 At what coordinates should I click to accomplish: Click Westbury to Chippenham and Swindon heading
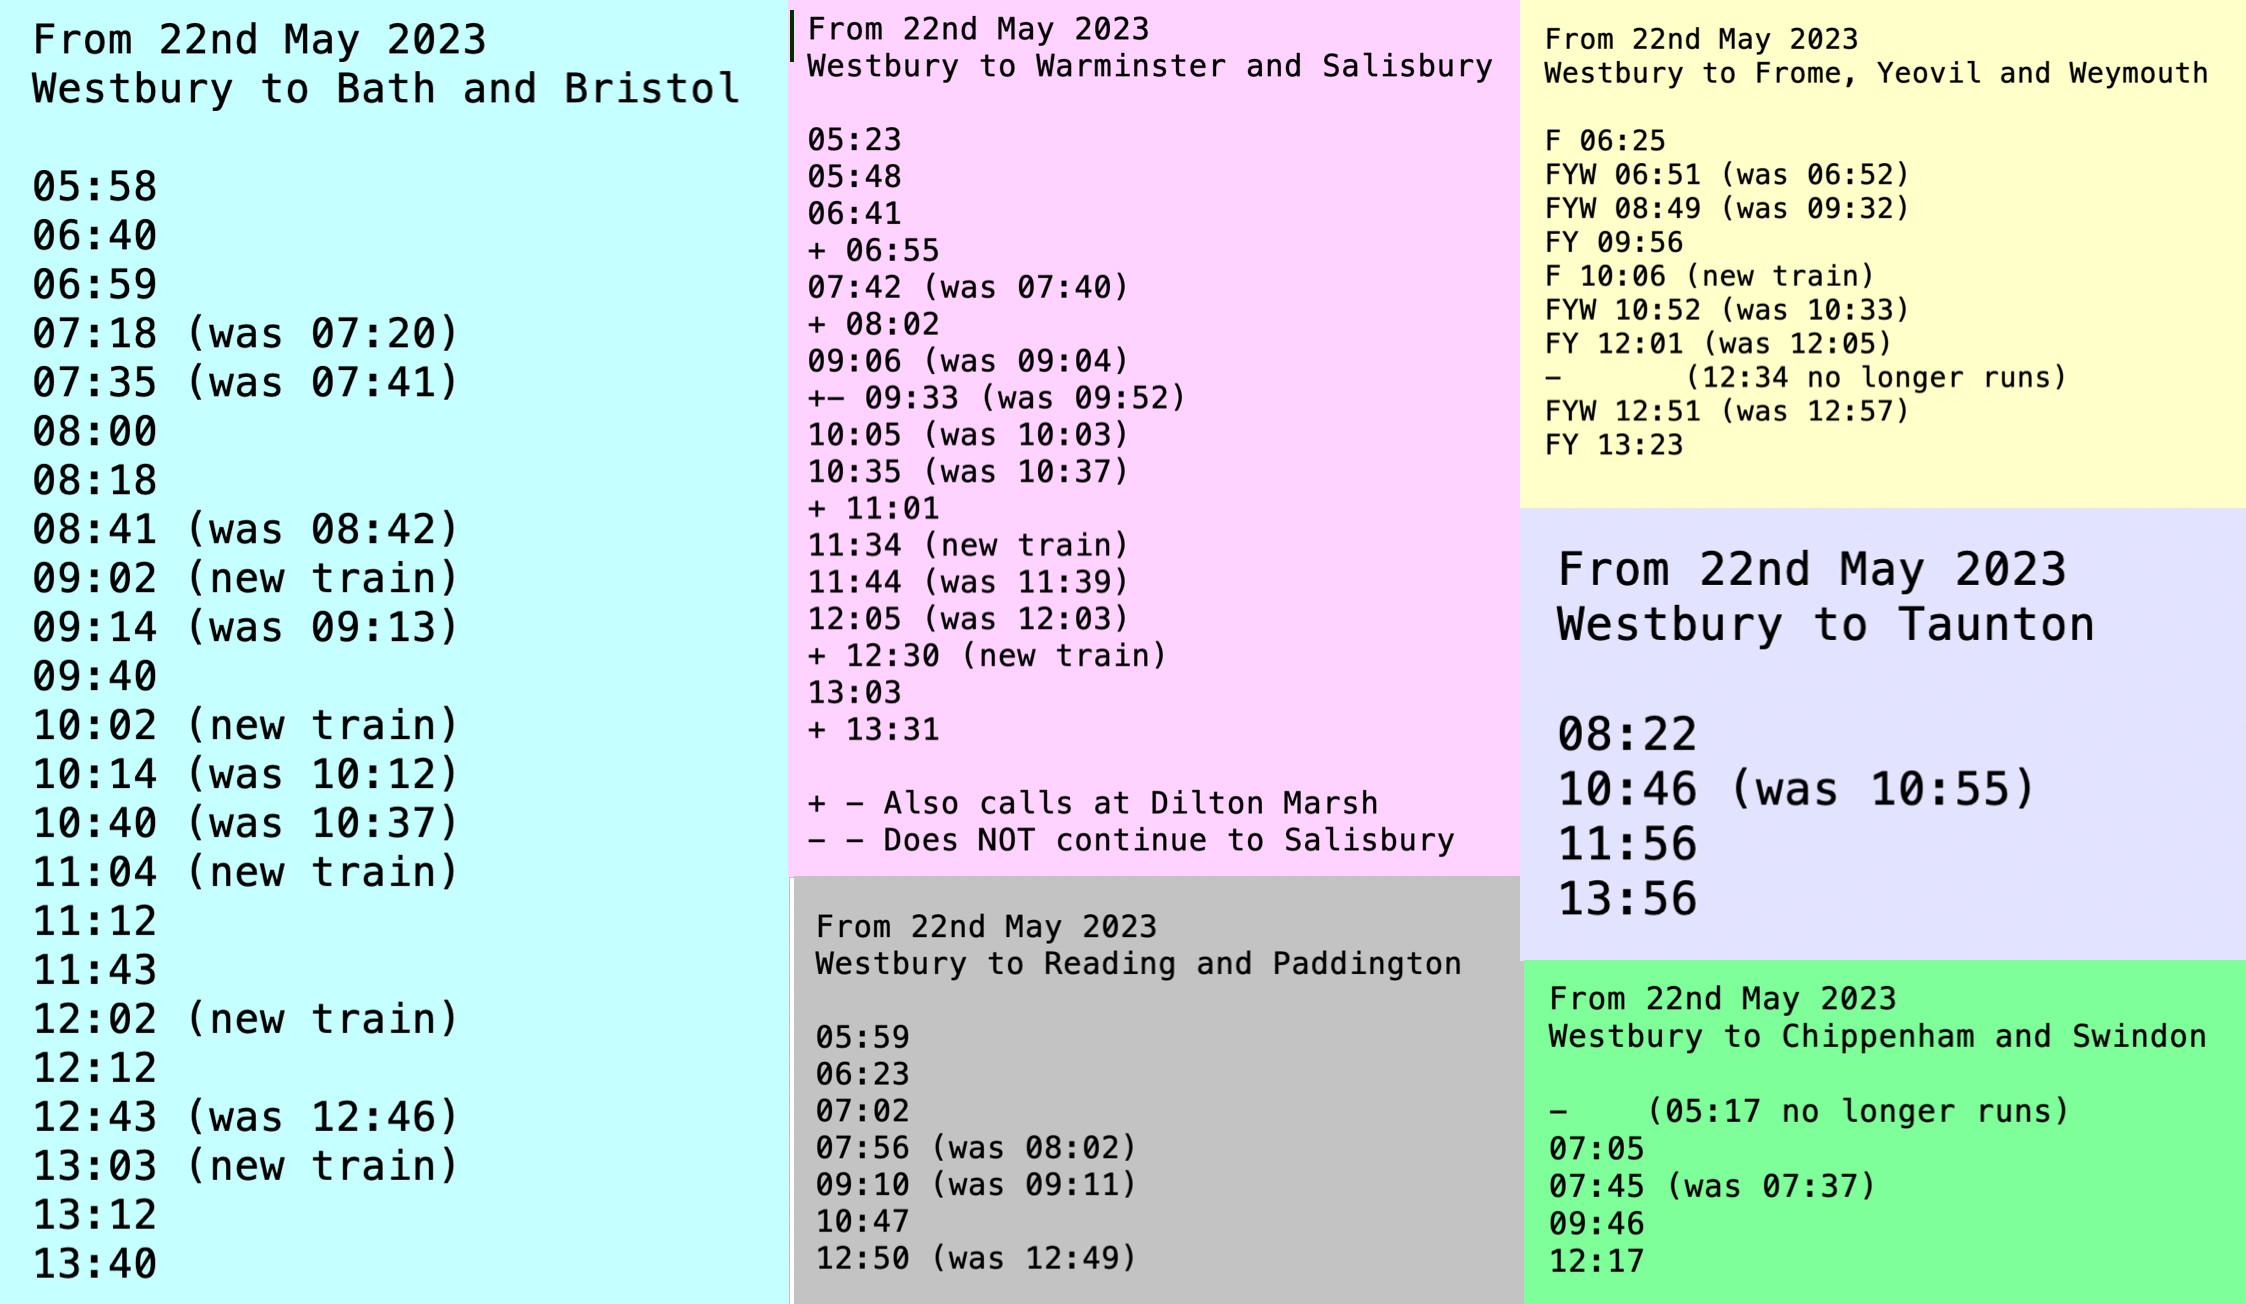tap(1876, 1037)
